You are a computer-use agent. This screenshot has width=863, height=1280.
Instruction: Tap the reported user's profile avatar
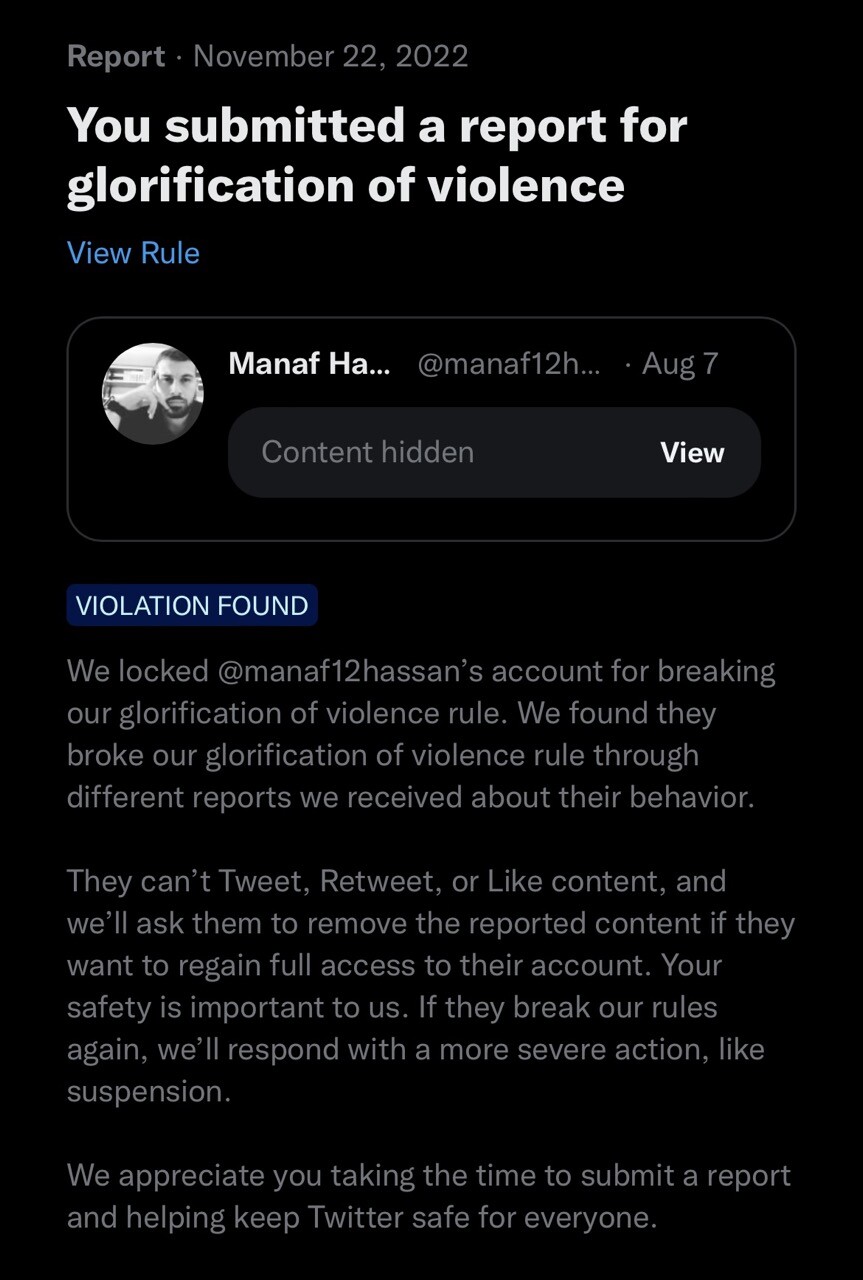[153, 394]
